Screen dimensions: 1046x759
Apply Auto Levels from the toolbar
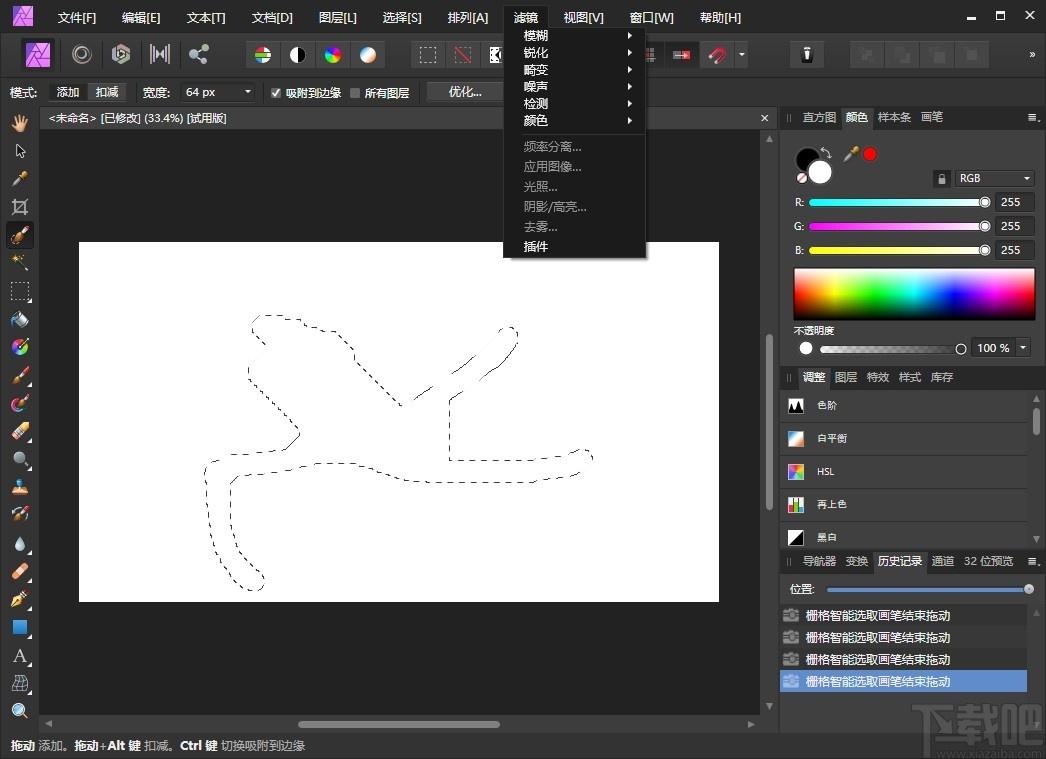263,55
